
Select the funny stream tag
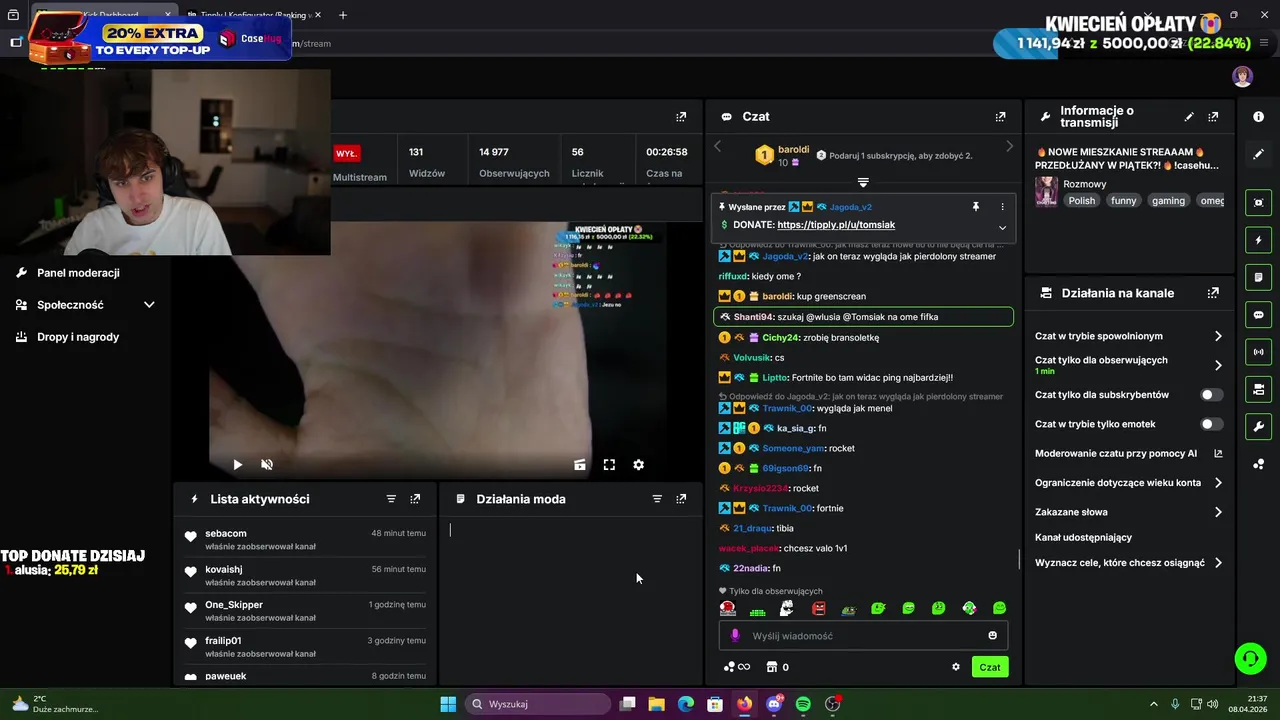tap(1123, 201)
